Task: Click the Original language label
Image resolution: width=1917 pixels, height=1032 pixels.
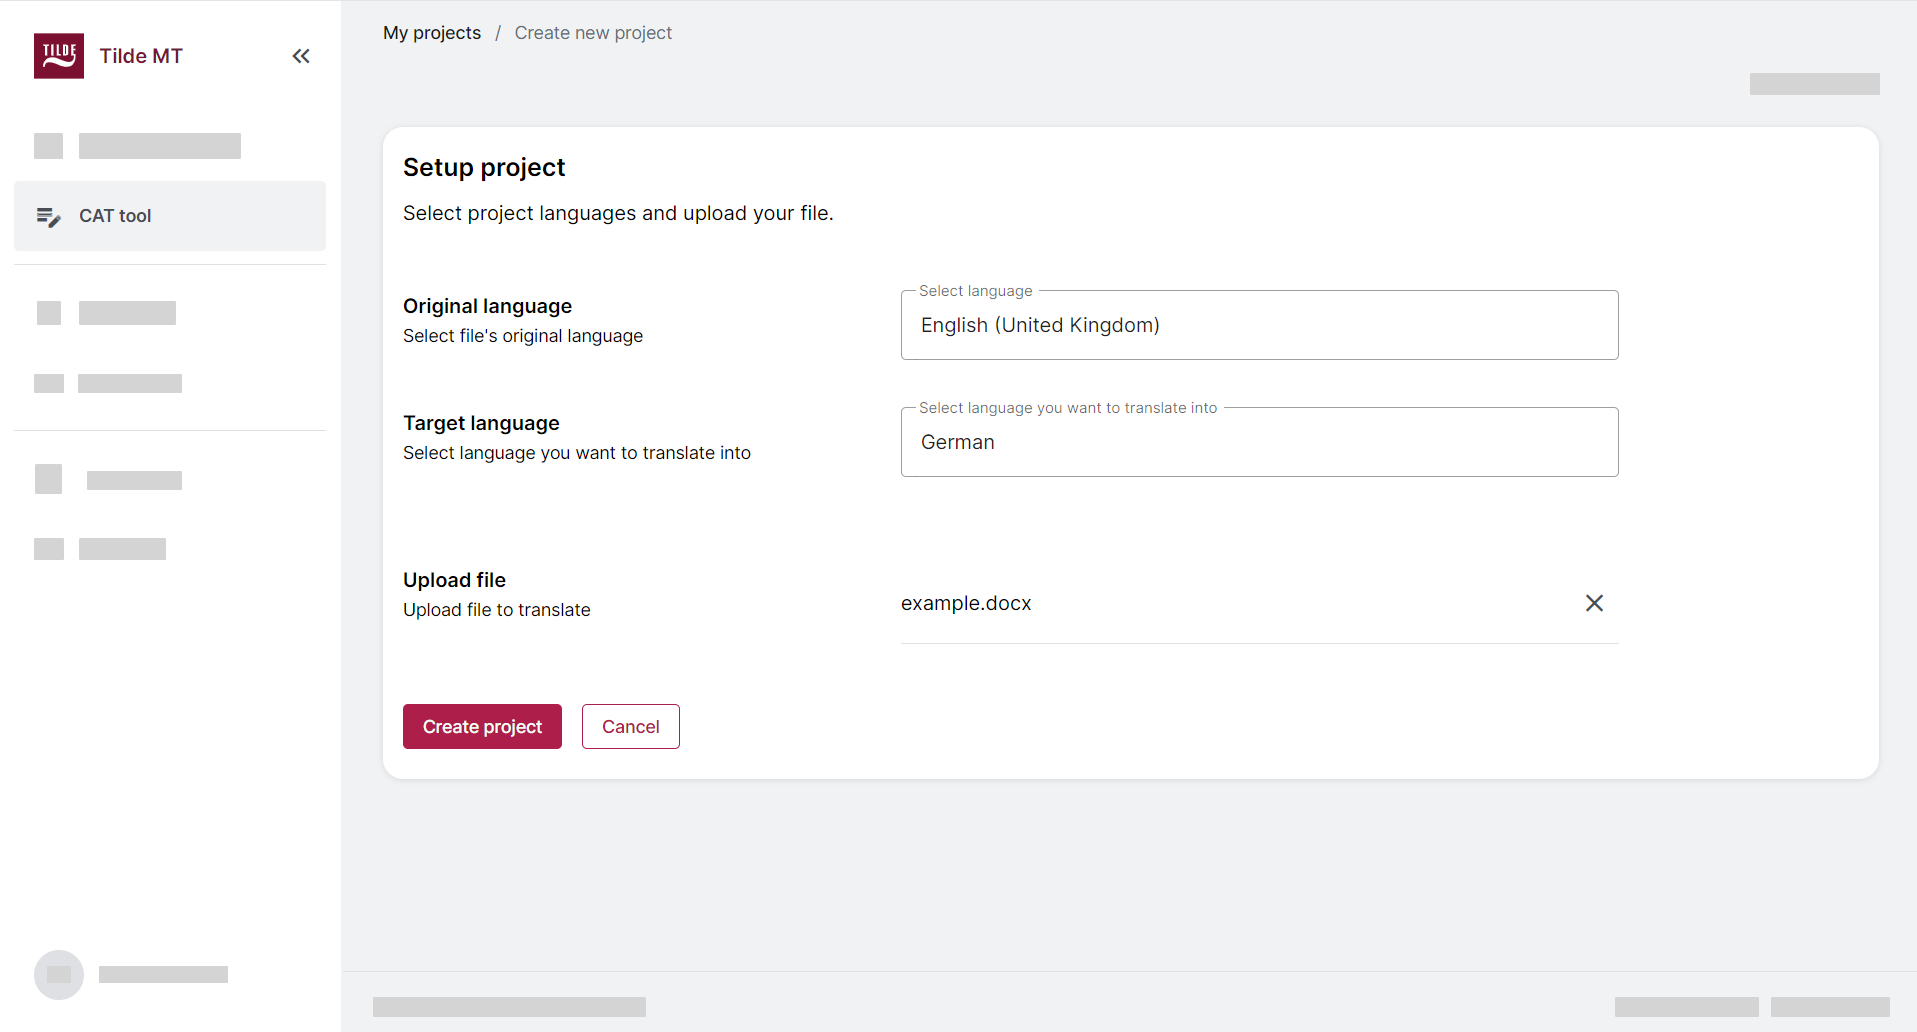Action: 487,306
